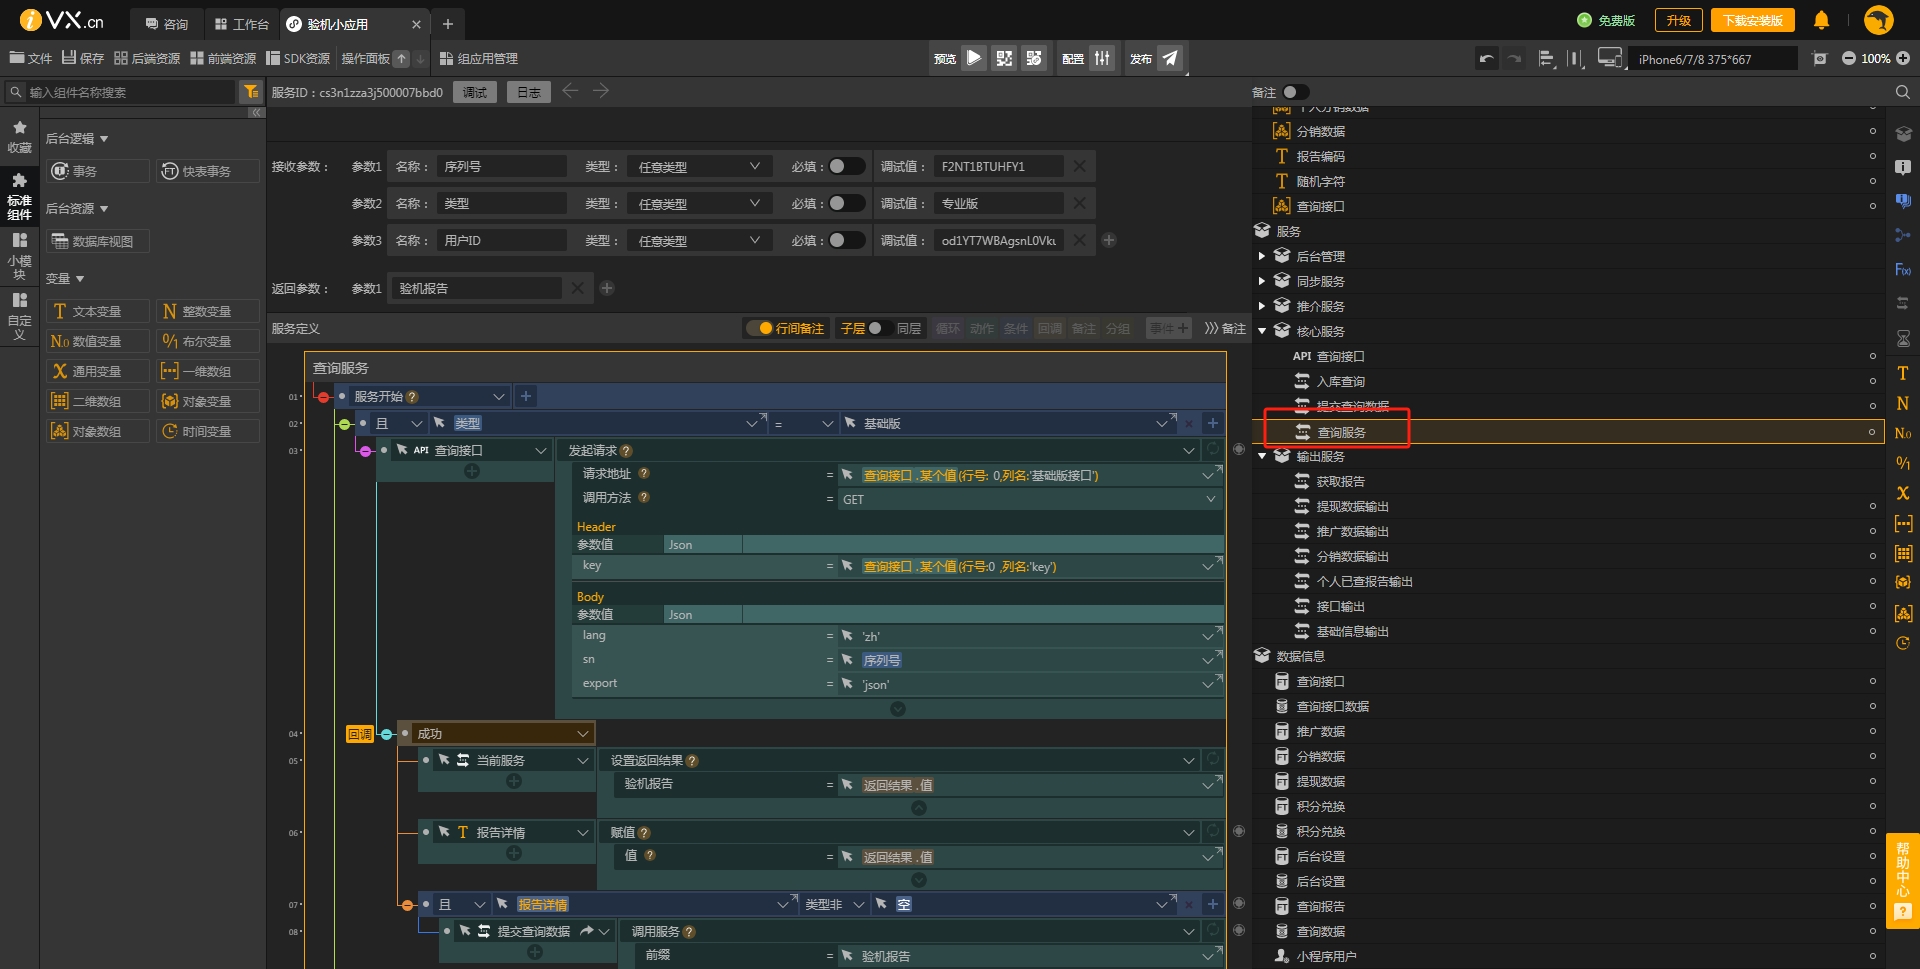This screenshot has height=969, width=1920.
Task: Toggle the 必填 switch for 参数3 用户ID
Action: click(846, 240)
